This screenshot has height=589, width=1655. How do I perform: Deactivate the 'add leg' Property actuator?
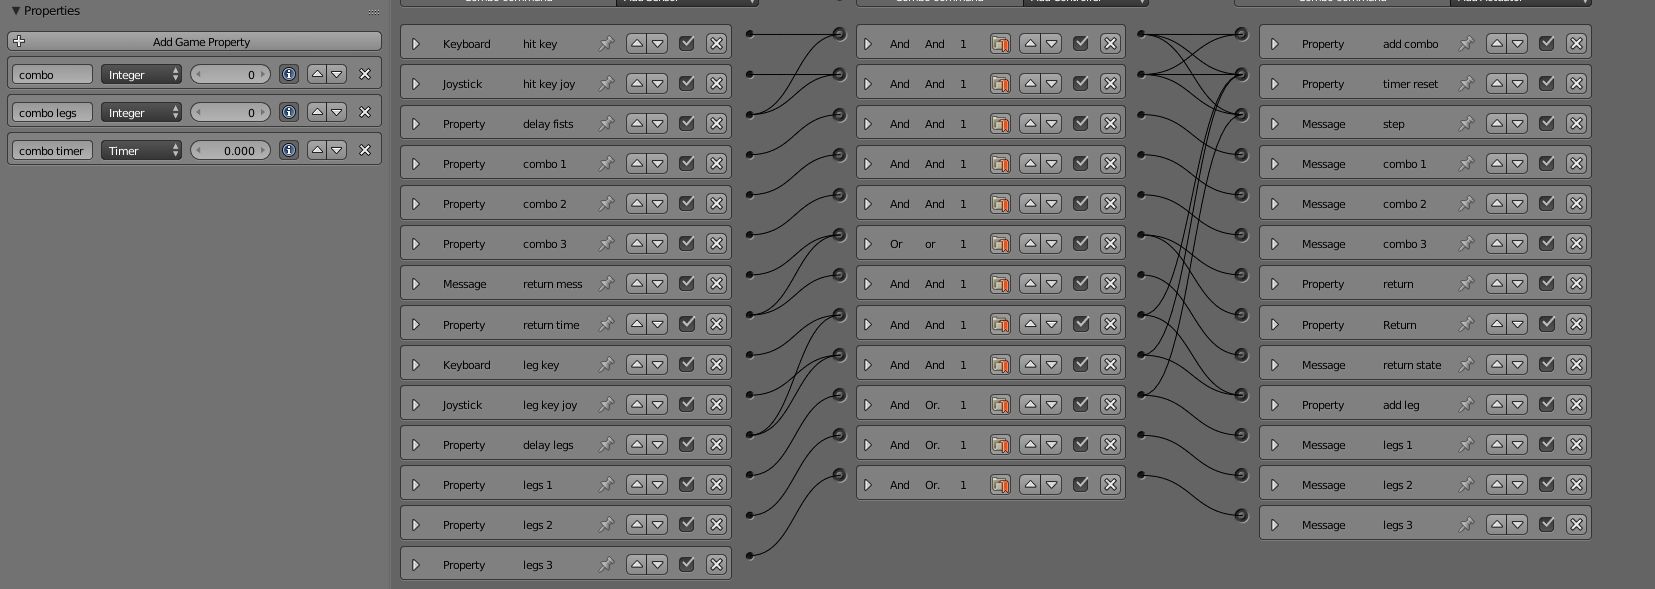click(x=1546, y=404)
